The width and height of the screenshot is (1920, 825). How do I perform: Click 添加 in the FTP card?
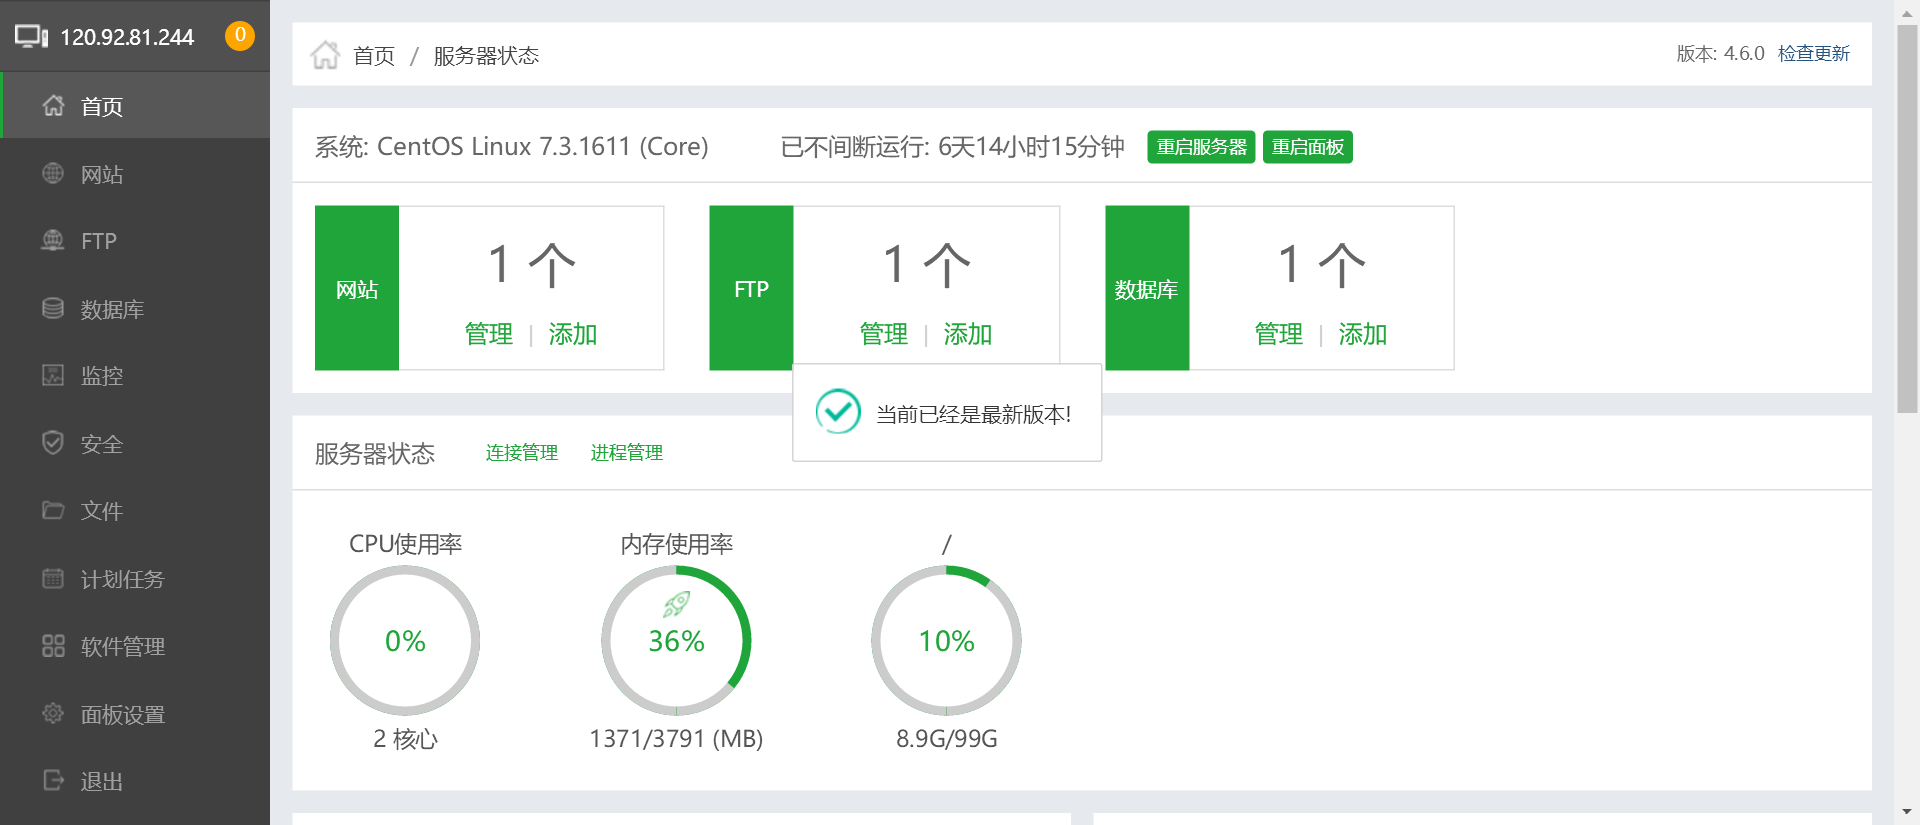click(968, 334)
